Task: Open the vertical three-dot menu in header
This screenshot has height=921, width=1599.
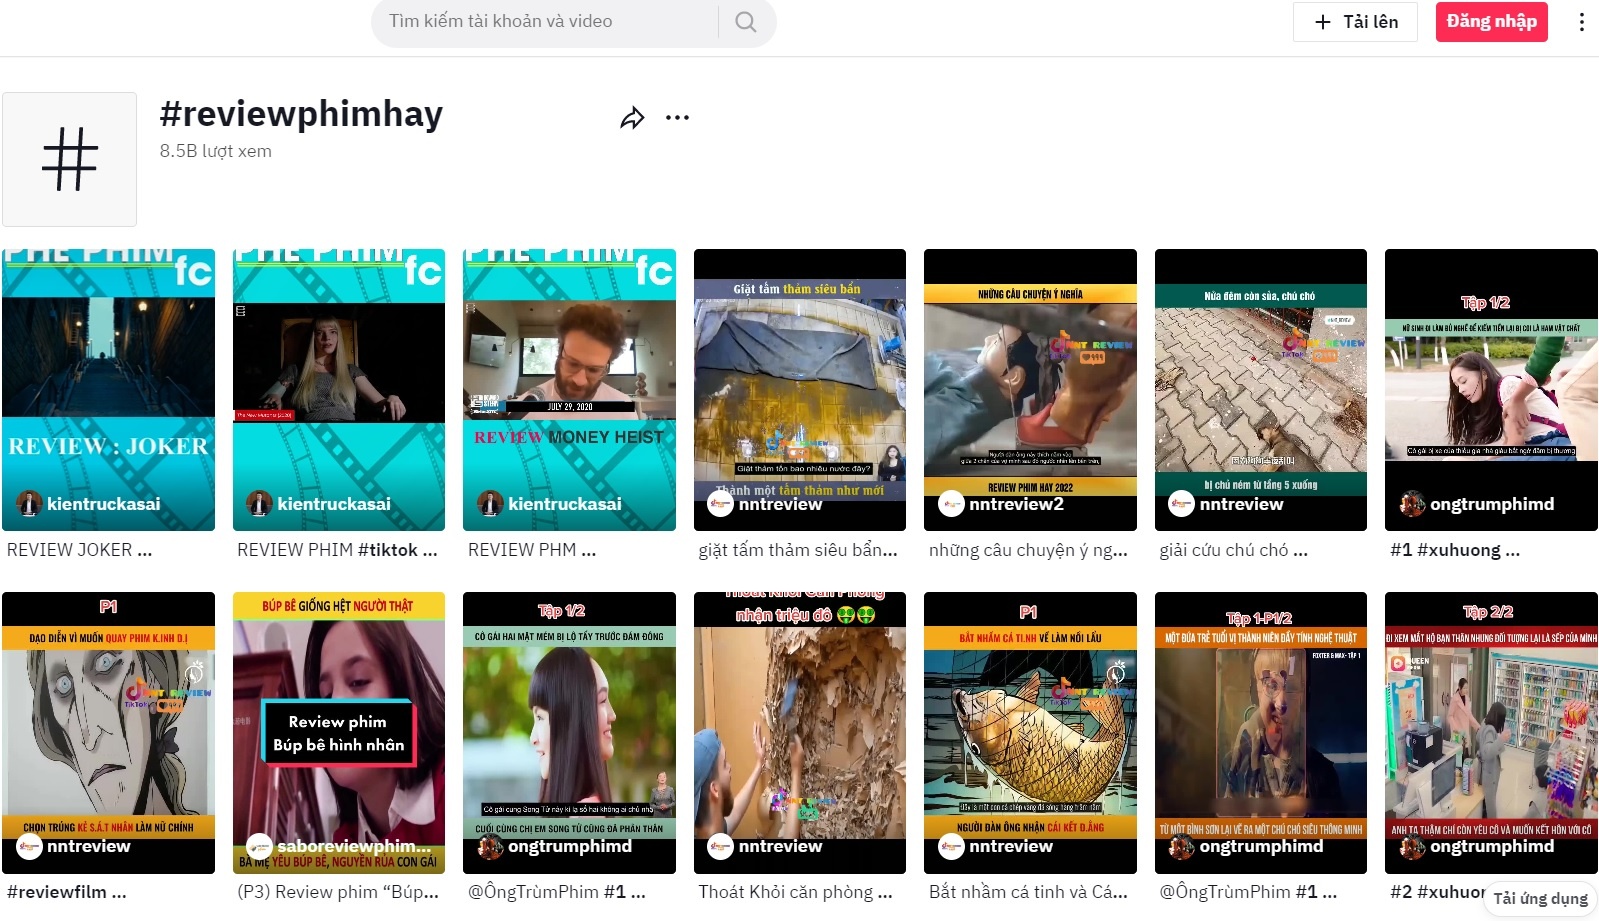Action: [1581, 22]
